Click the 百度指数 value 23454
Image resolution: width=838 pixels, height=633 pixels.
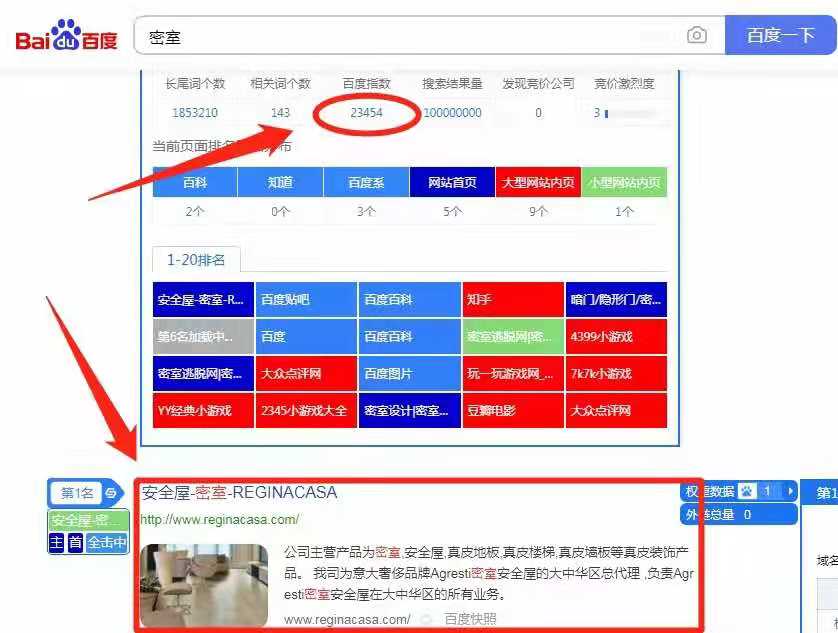pyautogui.click(x=366, y=113)
